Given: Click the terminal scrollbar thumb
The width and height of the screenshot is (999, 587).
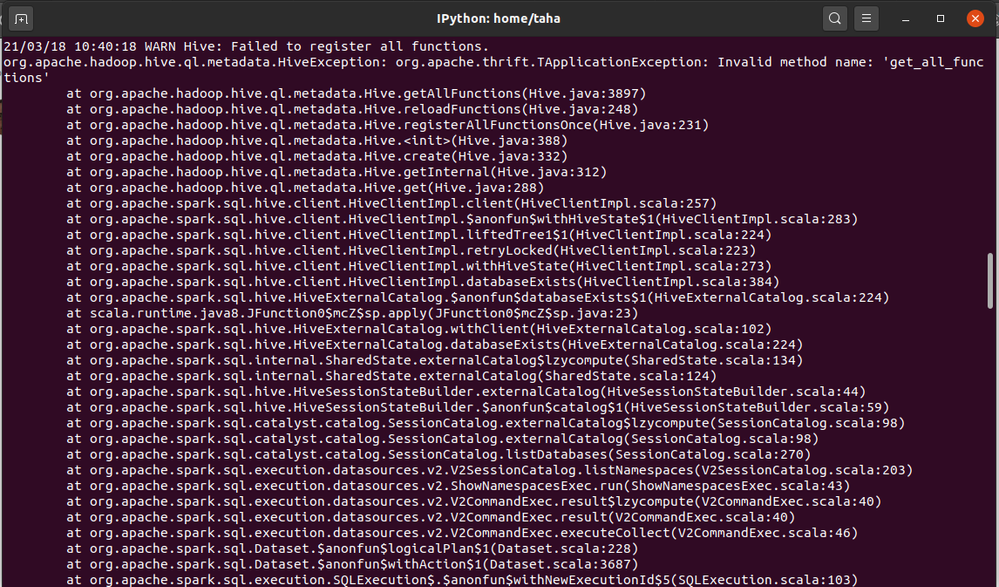Looking at the screenshot, I should tap(990, 281).
